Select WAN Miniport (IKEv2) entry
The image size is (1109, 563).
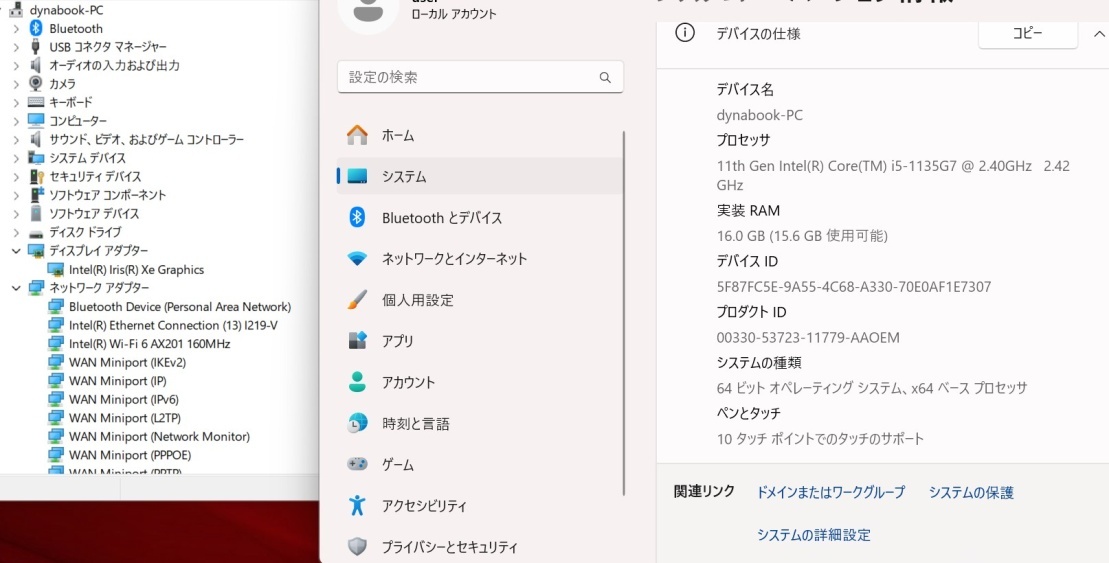[x=127, y=362]
